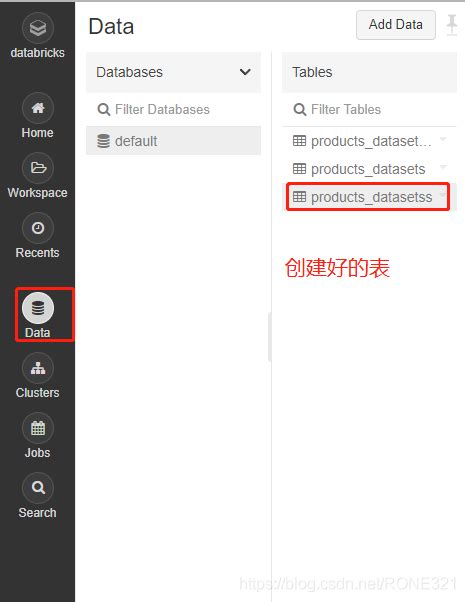
Task: Focus the Filter Tables field
Action: 369,109
